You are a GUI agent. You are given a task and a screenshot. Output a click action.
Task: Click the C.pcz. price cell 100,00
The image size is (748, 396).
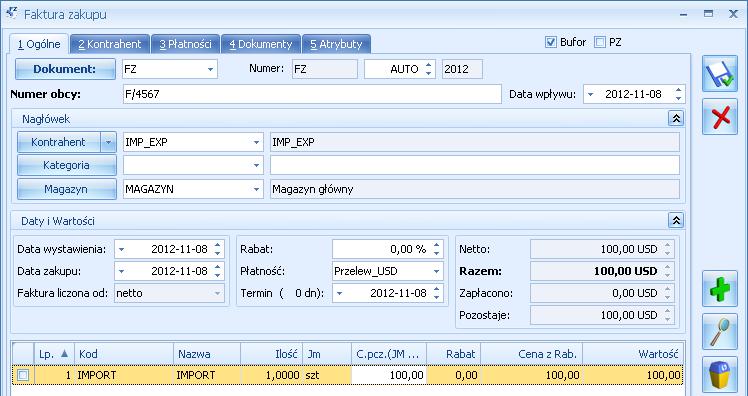389,375
